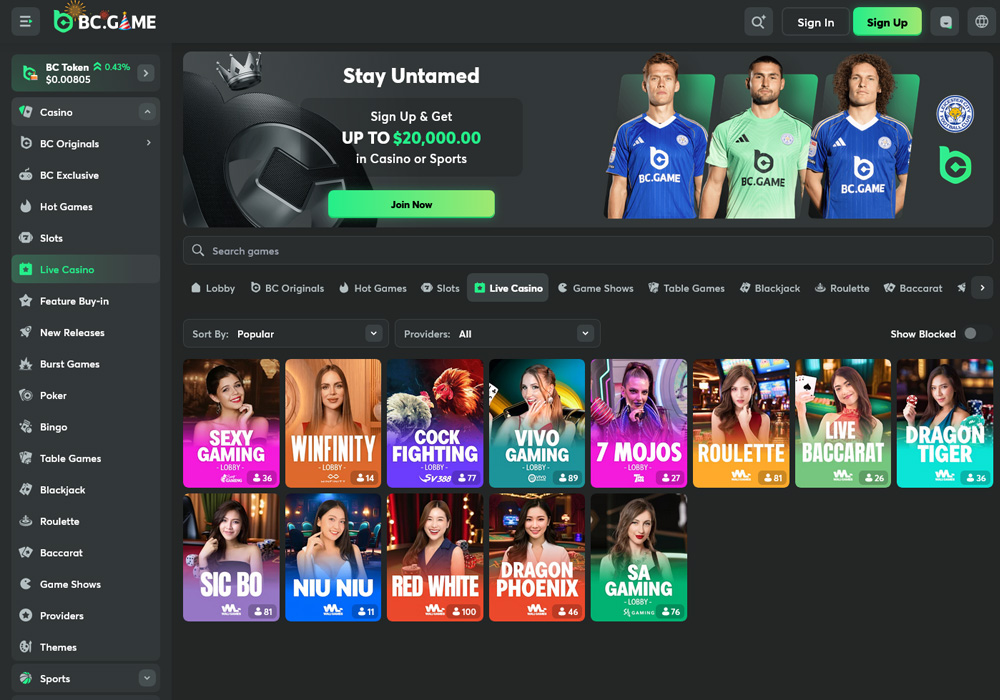Click the Search games field

(x=587, y=251)
